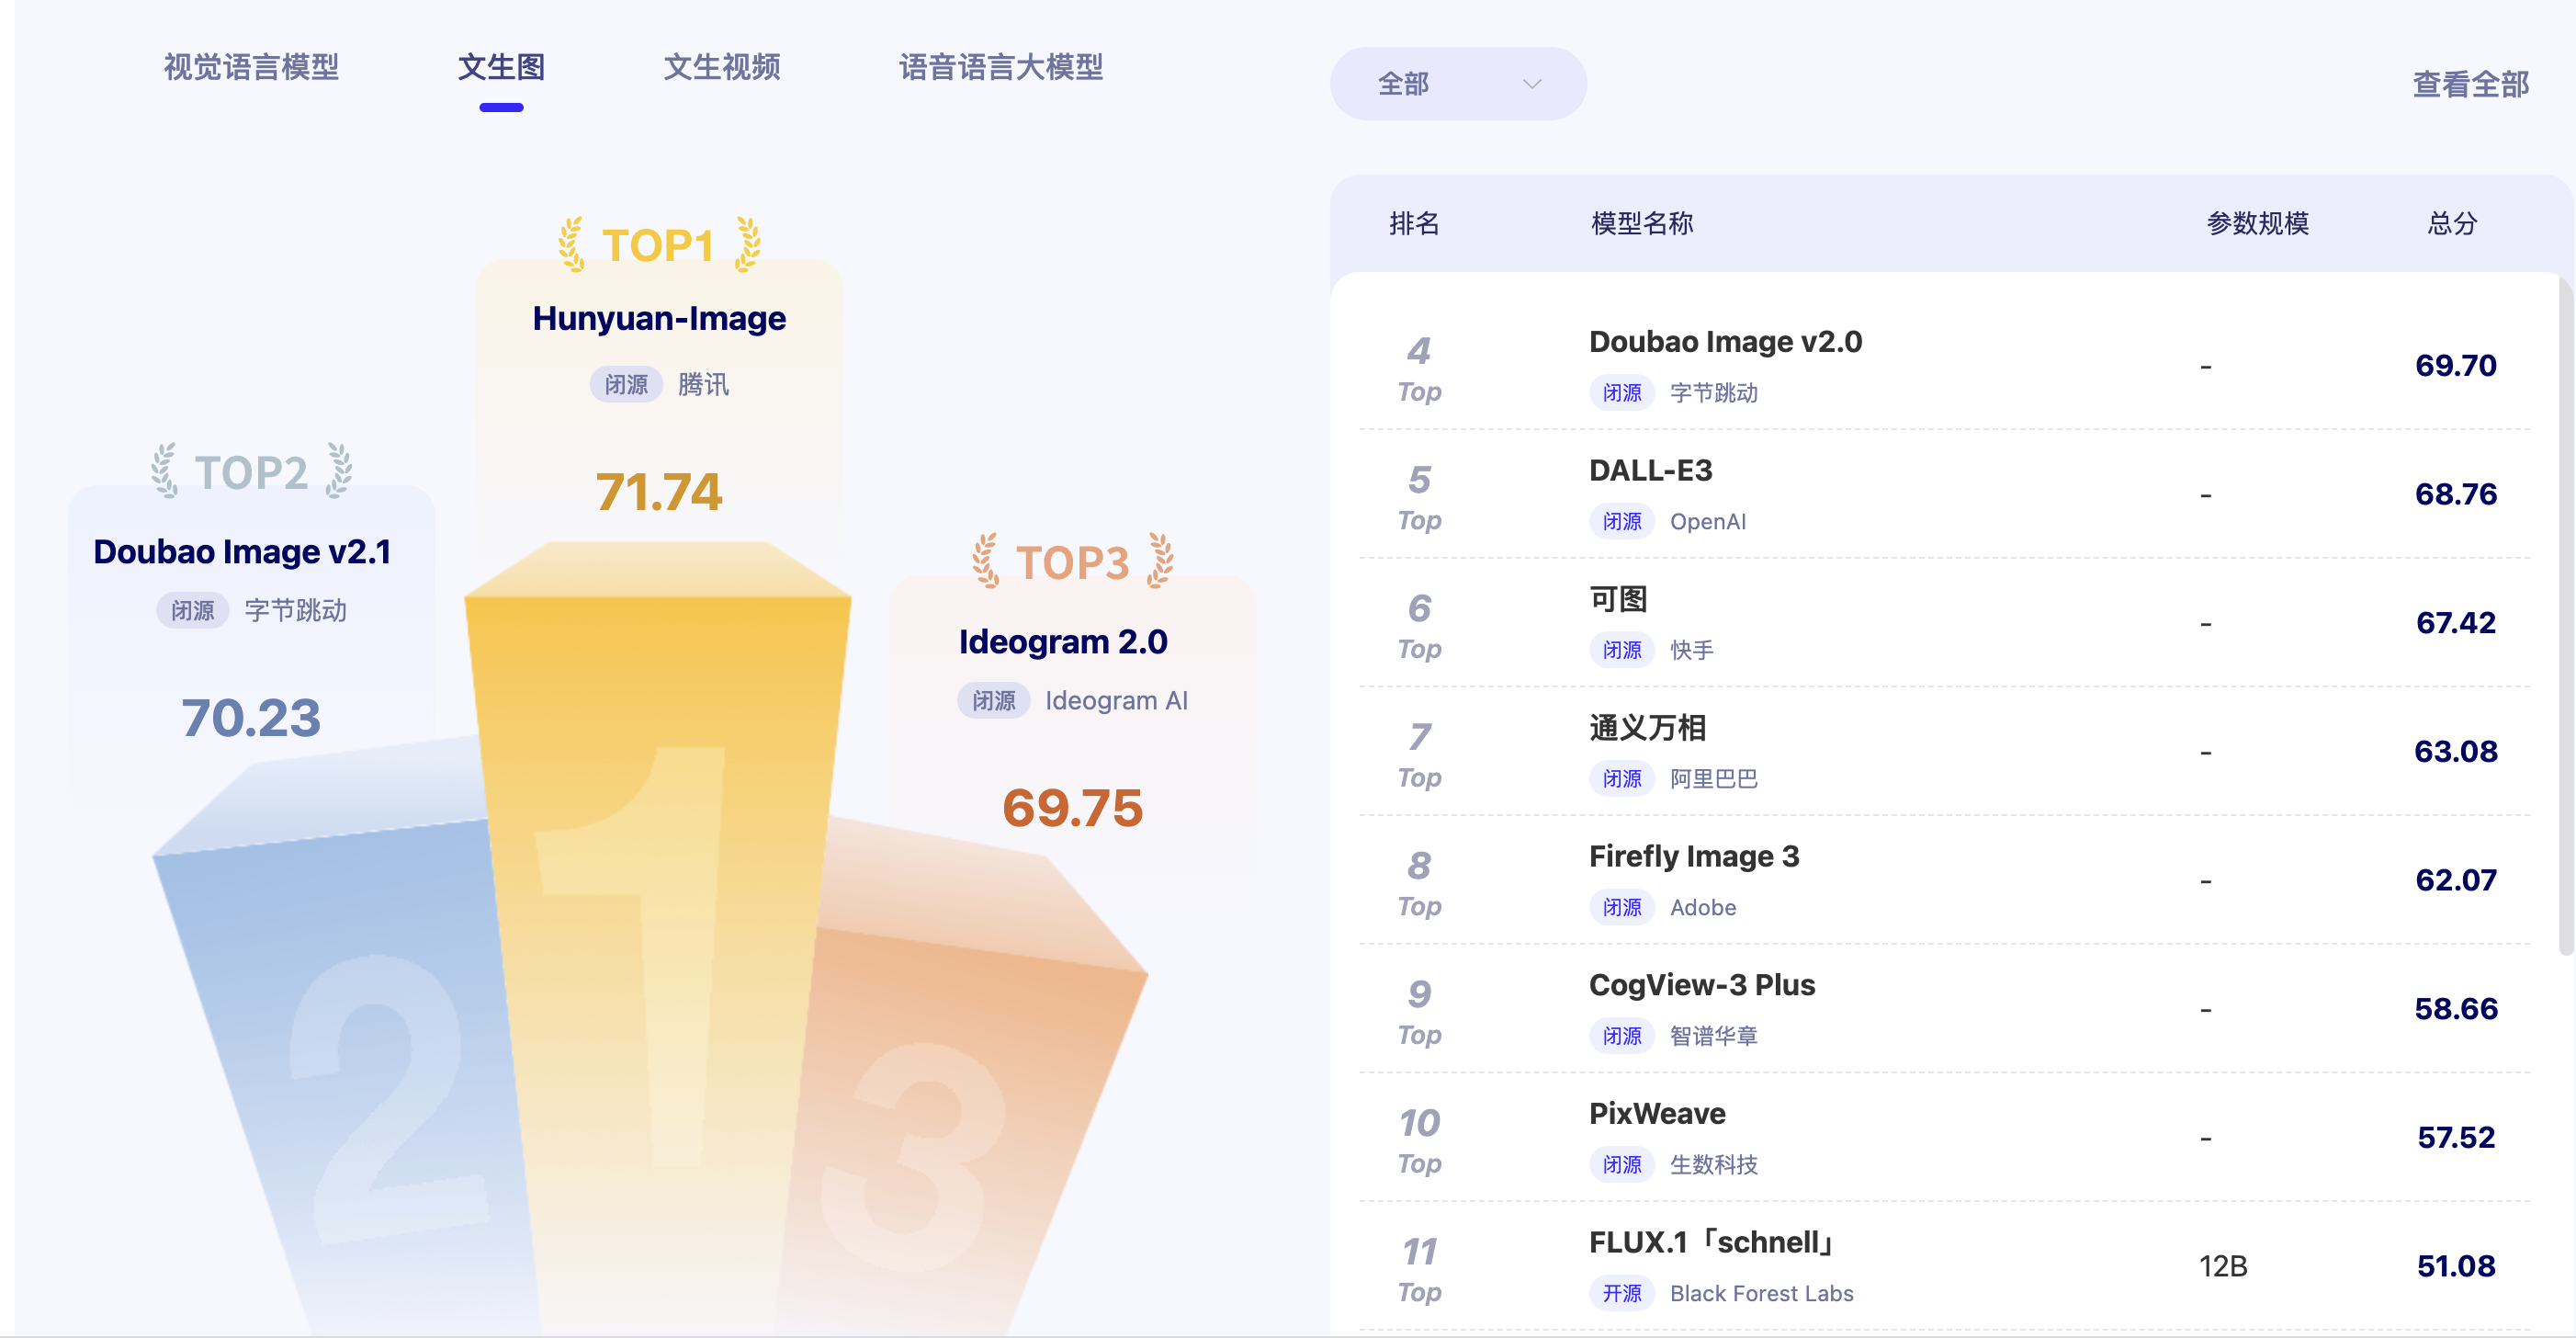Select the Firefly Image 3 model name
Screen dimensions: 2576x1338
(1694, 856)
